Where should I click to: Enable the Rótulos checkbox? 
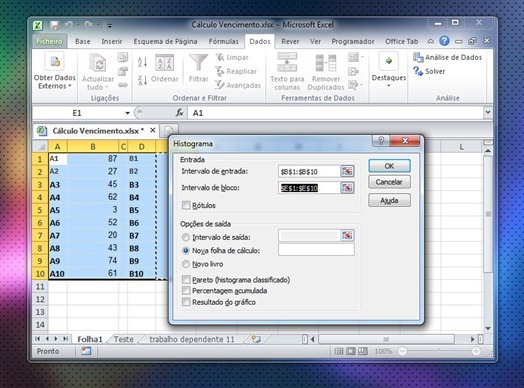tap(186, 205)
